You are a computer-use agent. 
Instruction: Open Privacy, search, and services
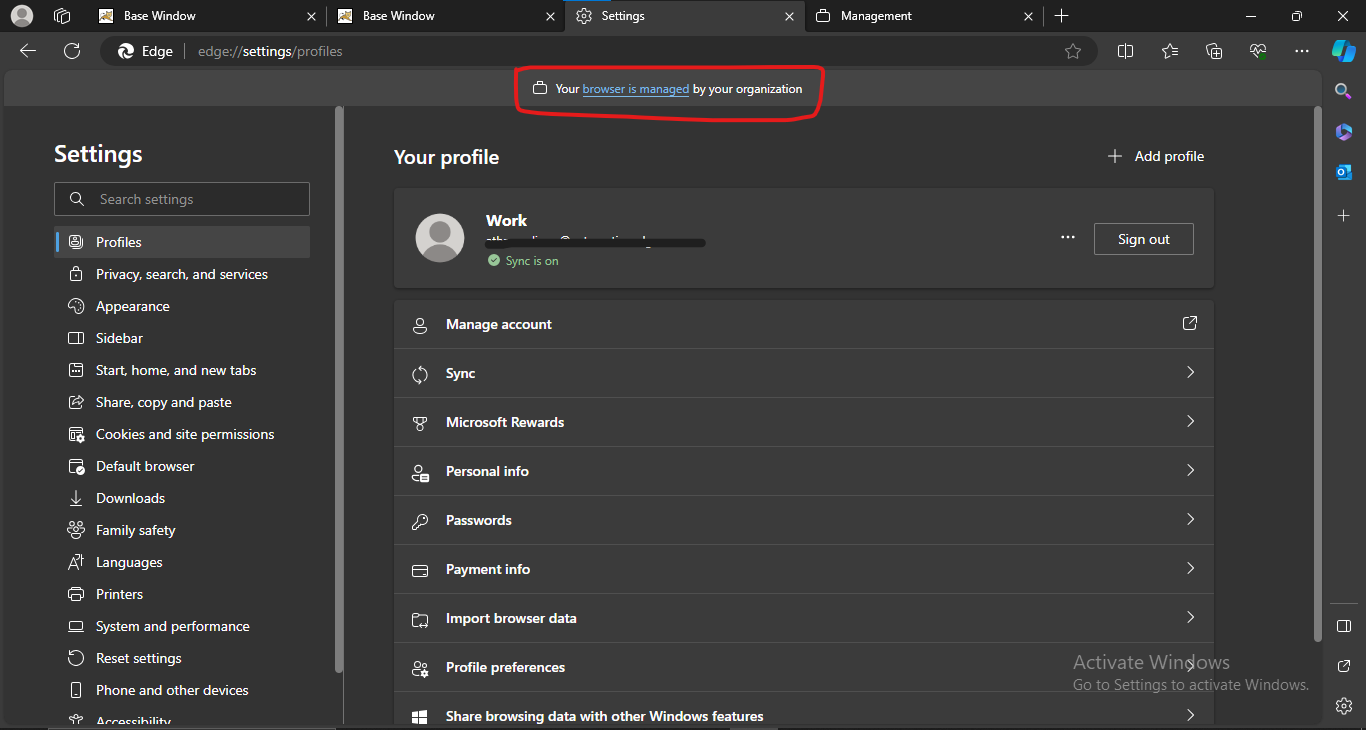tap(182, 274)
